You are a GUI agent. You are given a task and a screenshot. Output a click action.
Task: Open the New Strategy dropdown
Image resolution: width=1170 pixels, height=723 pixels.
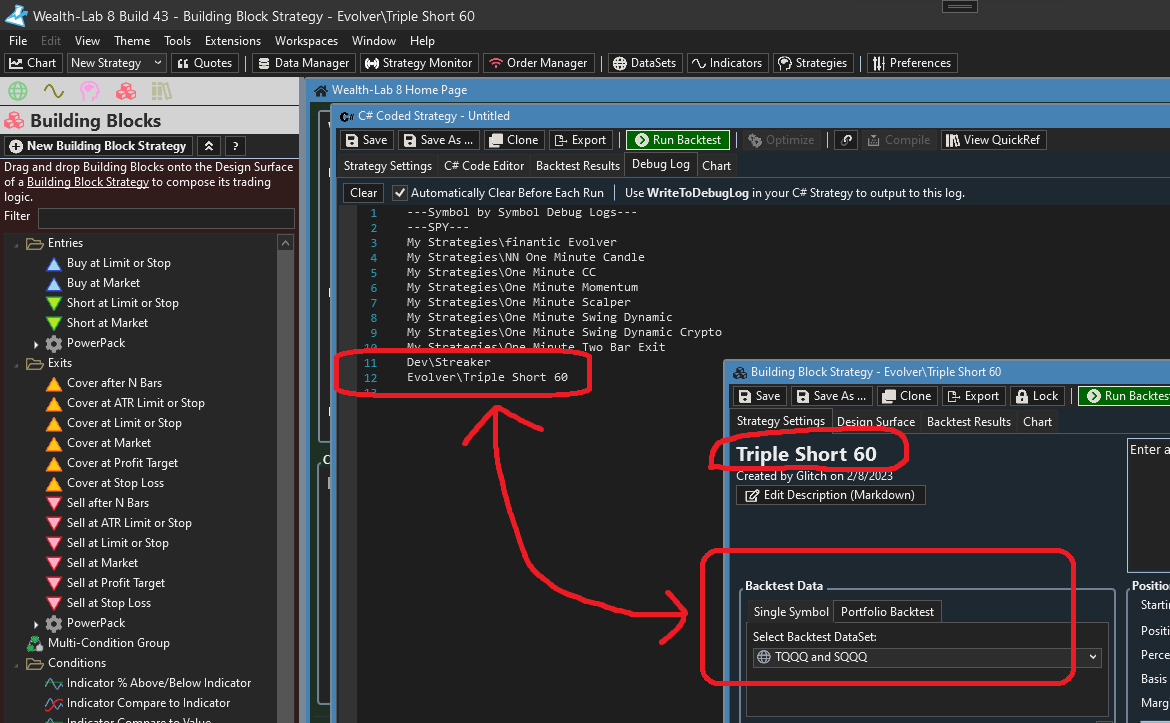[x=116, y=63]
